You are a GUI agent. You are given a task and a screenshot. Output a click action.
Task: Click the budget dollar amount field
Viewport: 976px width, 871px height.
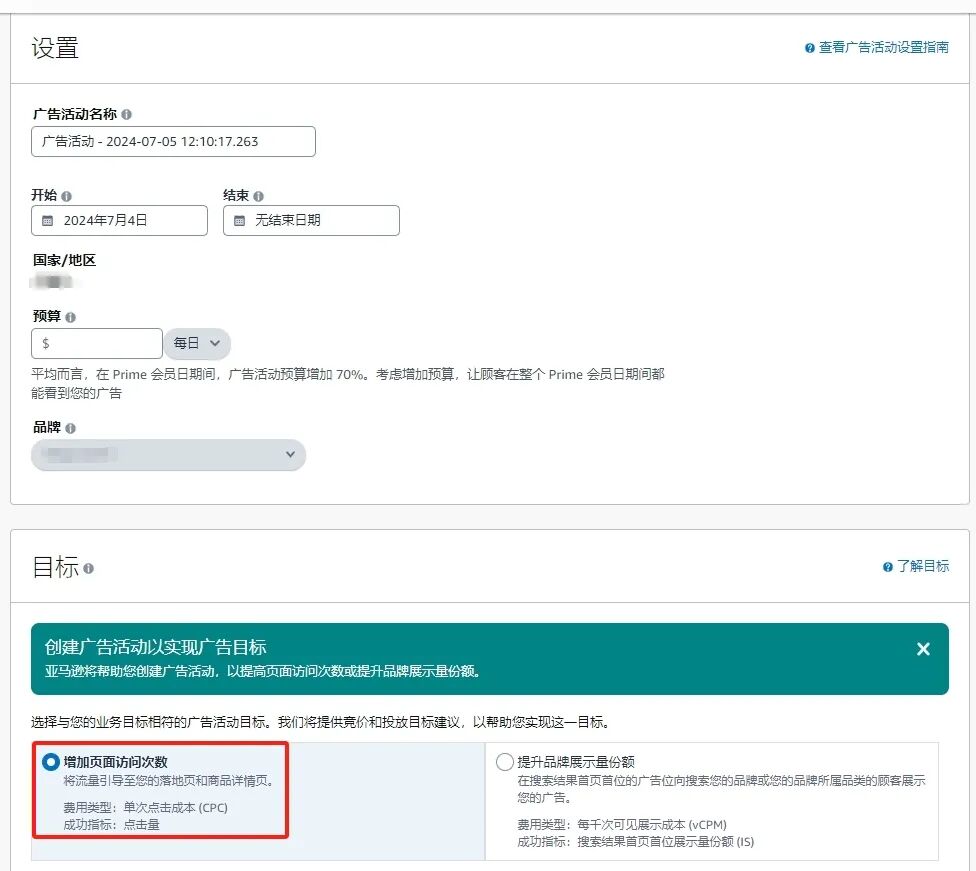coord(96,342)
